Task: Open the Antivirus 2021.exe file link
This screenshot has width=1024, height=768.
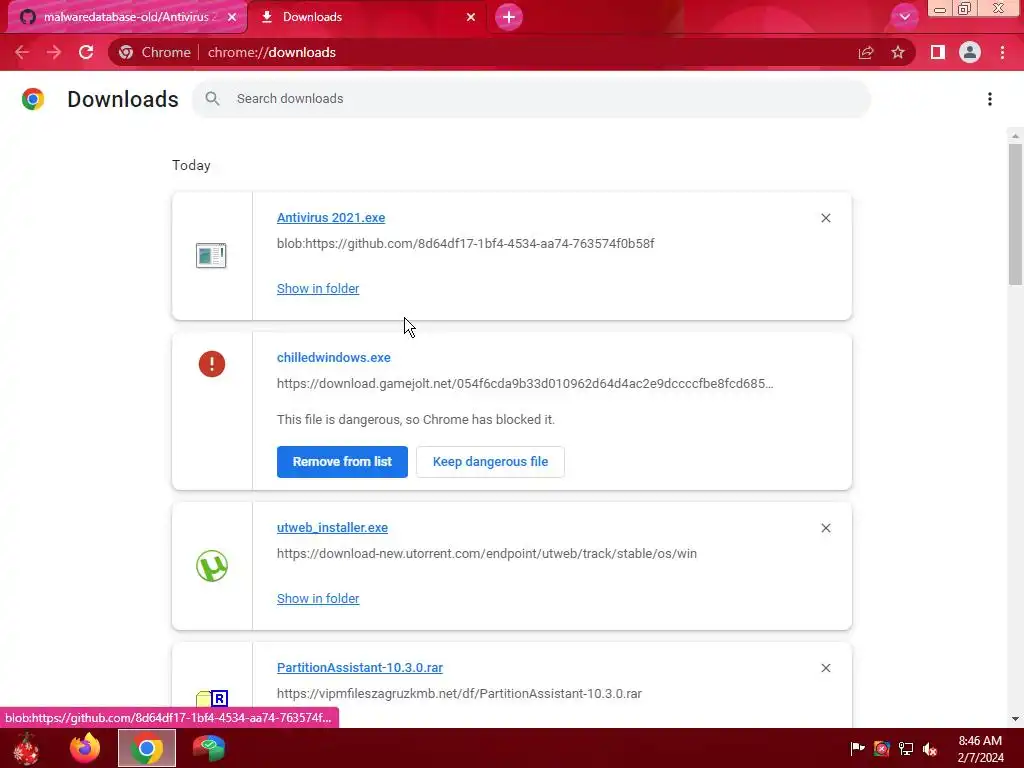Action: tap(331, 217)
